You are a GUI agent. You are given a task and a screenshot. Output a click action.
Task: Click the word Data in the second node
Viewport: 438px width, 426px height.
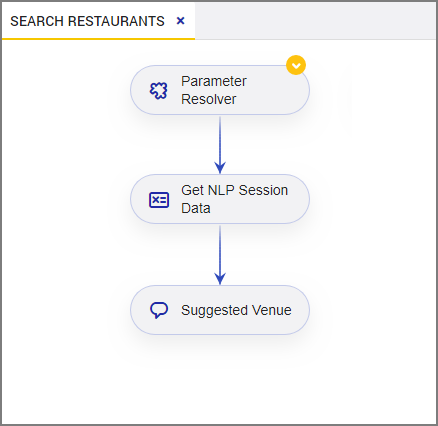point(196,208)
